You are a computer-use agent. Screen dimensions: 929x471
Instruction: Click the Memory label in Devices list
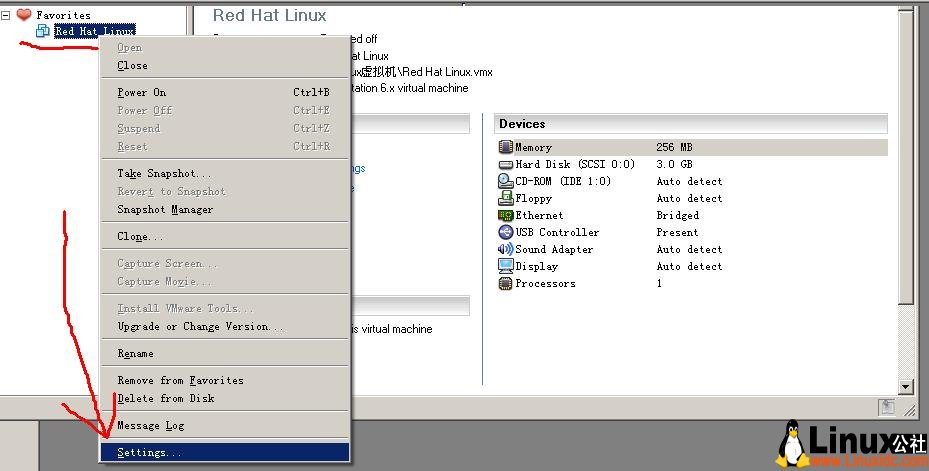point(533,148)
